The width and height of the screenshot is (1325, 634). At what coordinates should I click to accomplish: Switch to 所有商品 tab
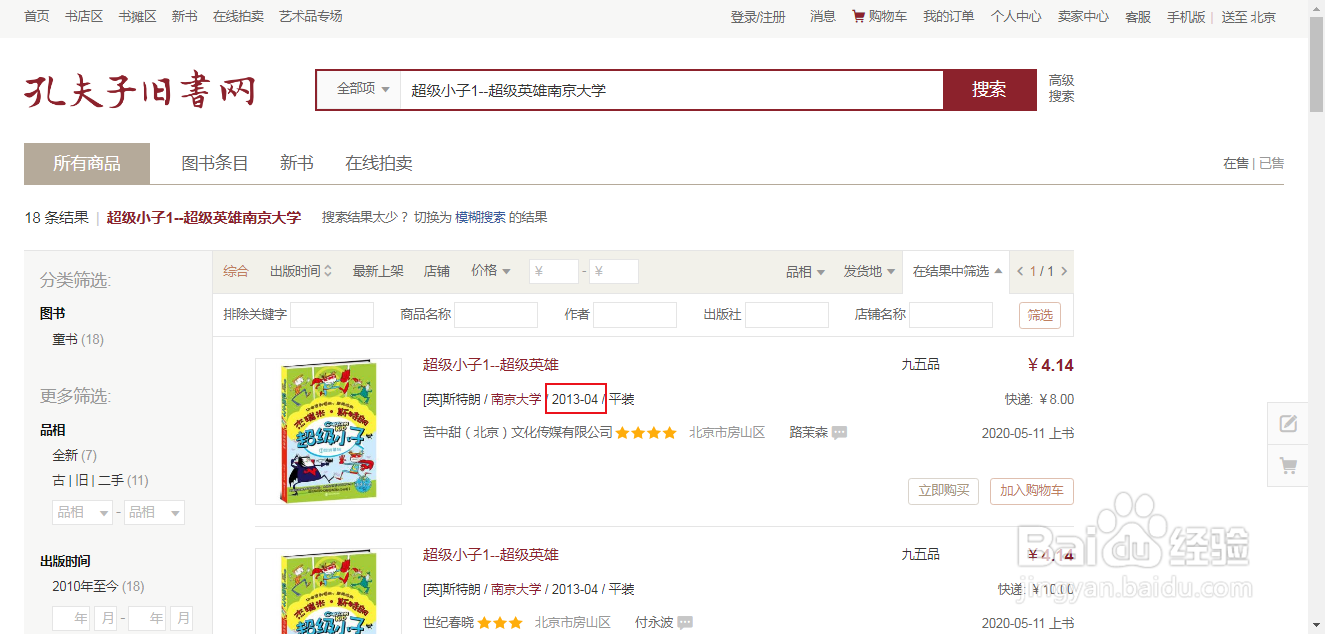[x=87, y=164]
